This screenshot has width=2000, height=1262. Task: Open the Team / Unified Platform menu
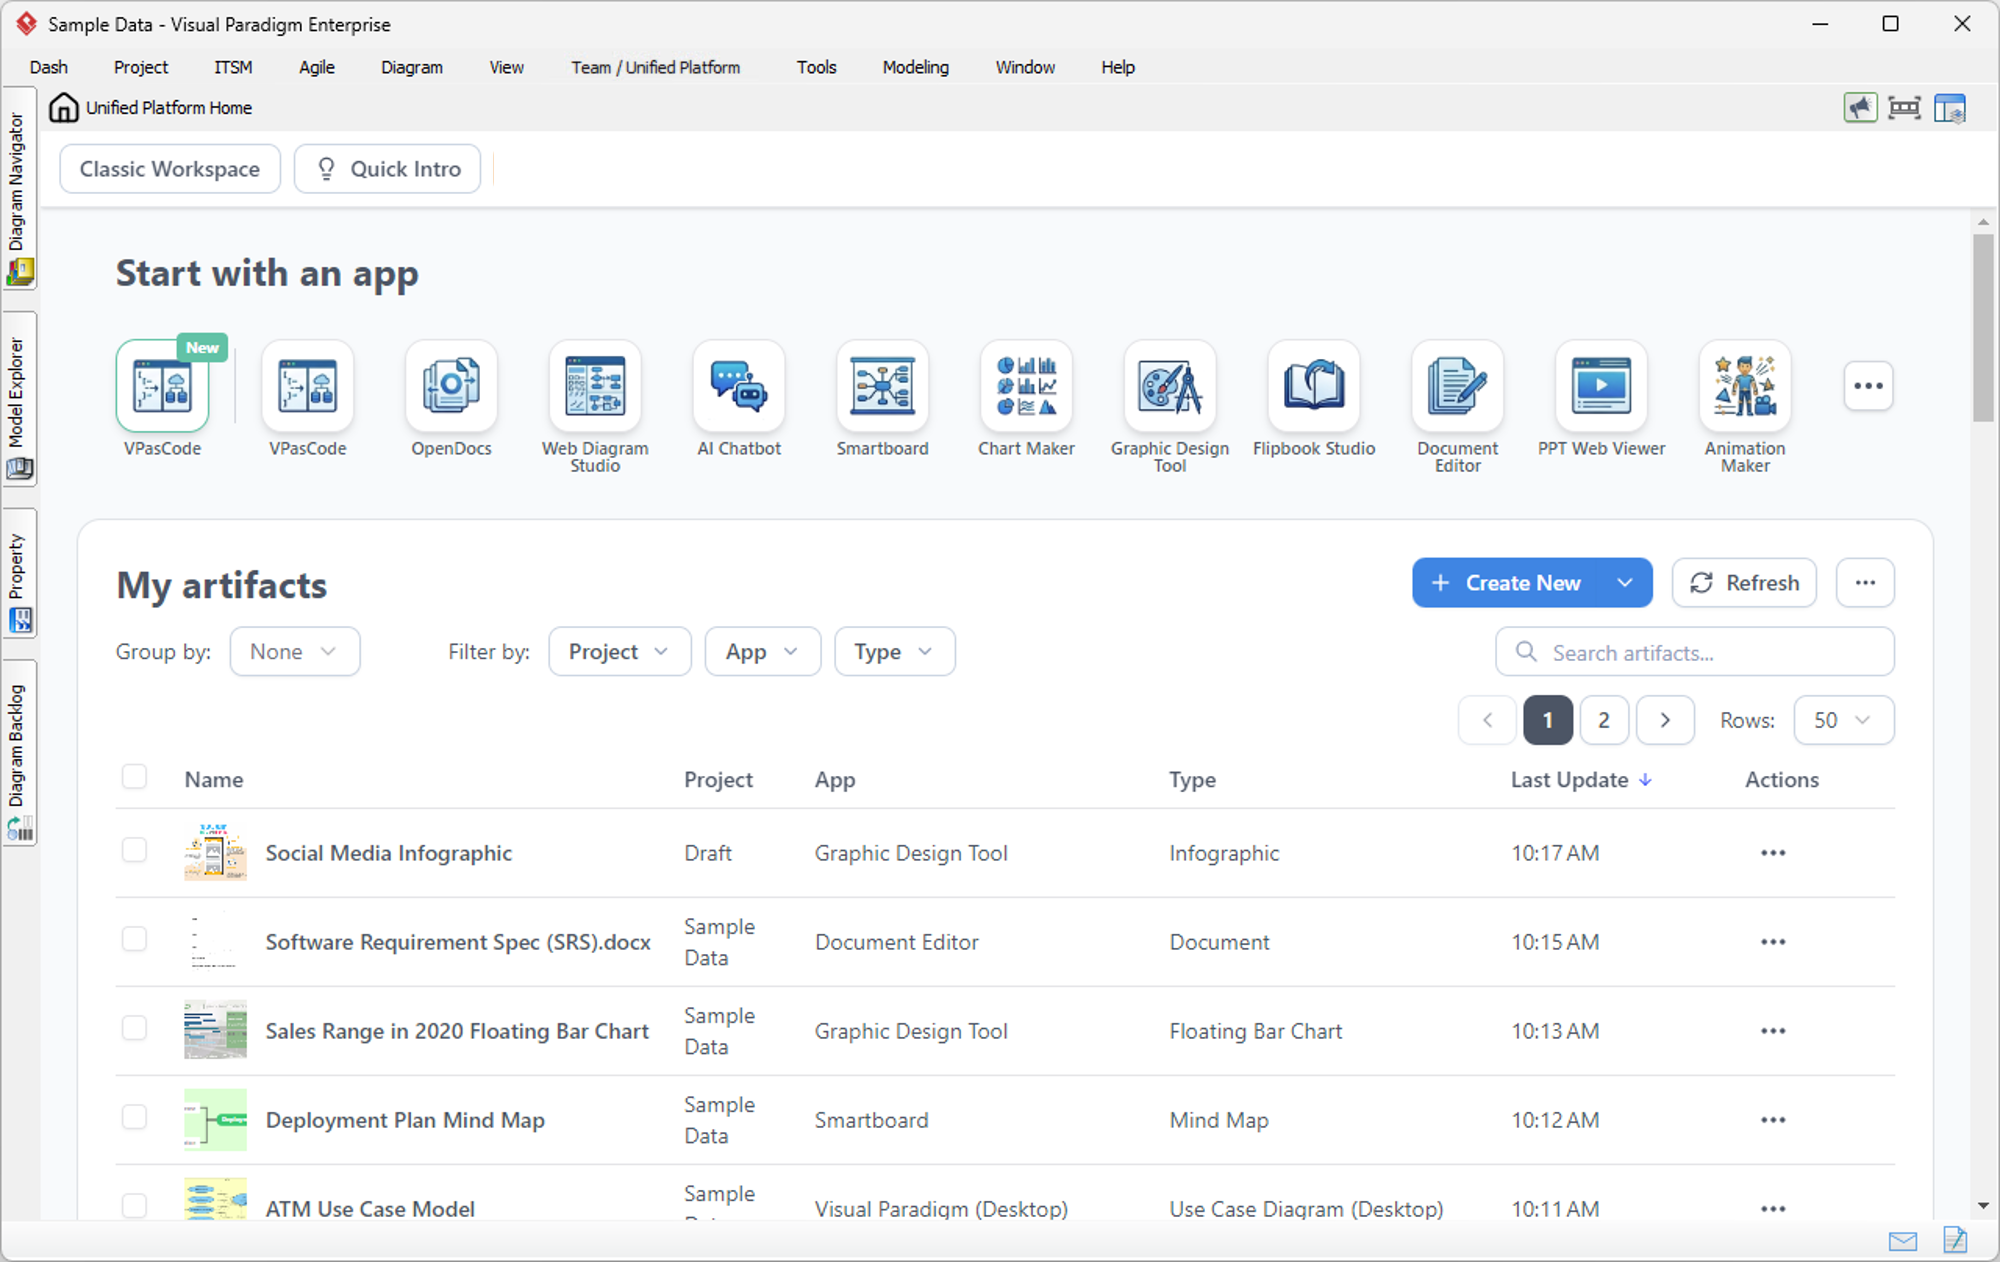[655, 67]
